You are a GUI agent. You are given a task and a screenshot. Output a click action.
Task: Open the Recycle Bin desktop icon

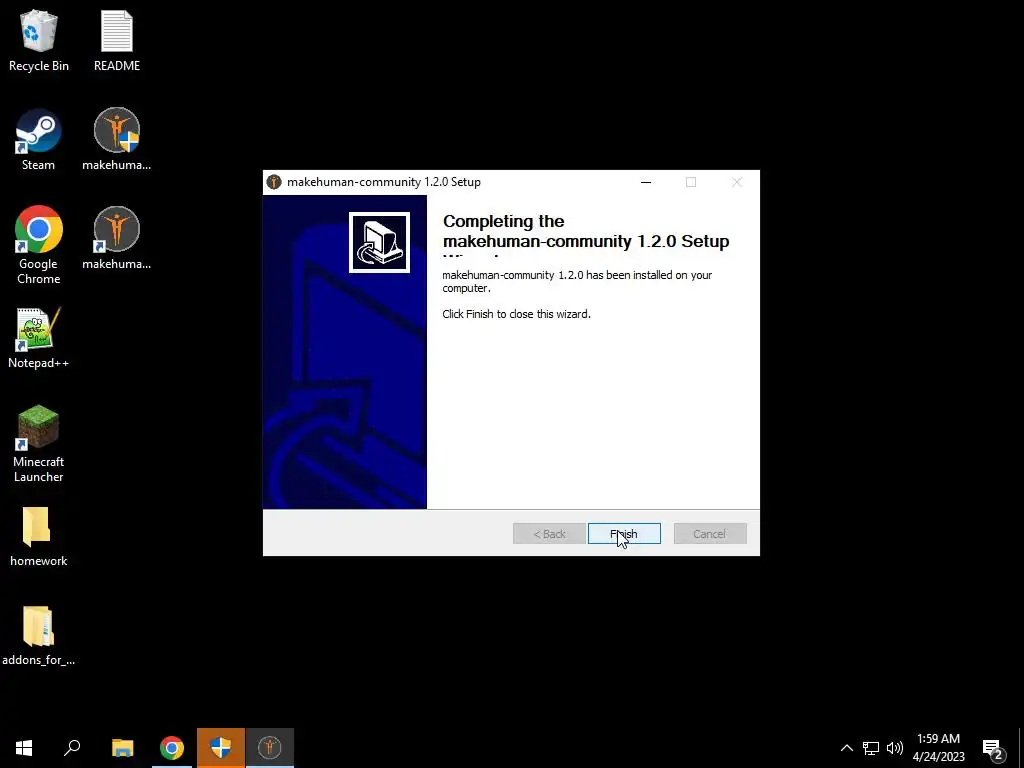pos(39,40)
